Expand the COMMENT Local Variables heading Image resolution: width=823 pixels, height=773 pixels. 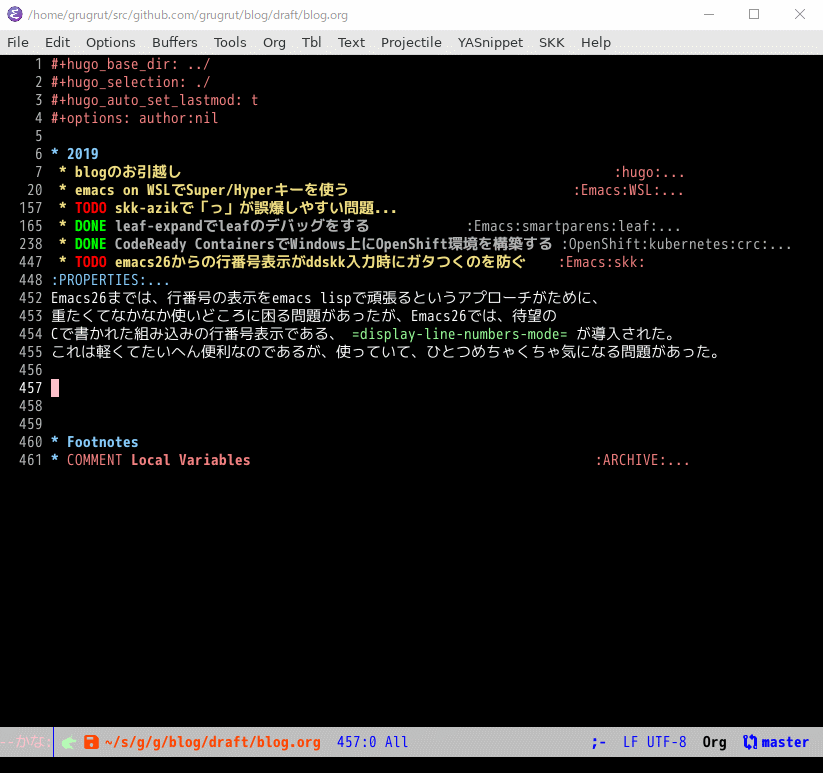(159, 460)
